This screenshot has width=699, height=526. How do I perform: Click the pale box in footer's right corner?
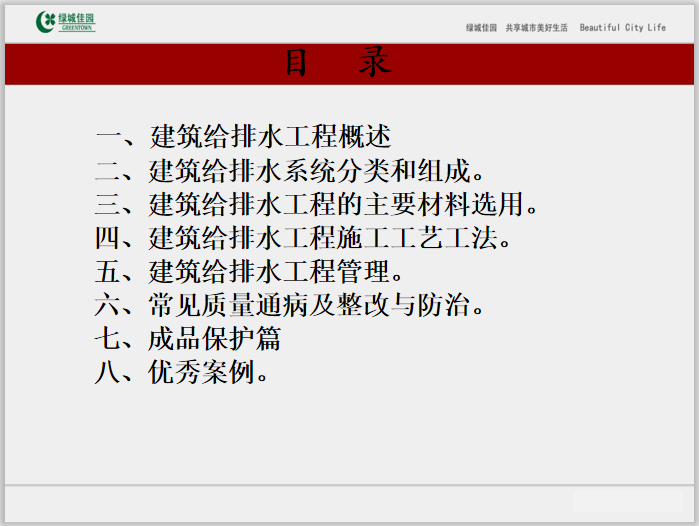(x=630, y=501)
